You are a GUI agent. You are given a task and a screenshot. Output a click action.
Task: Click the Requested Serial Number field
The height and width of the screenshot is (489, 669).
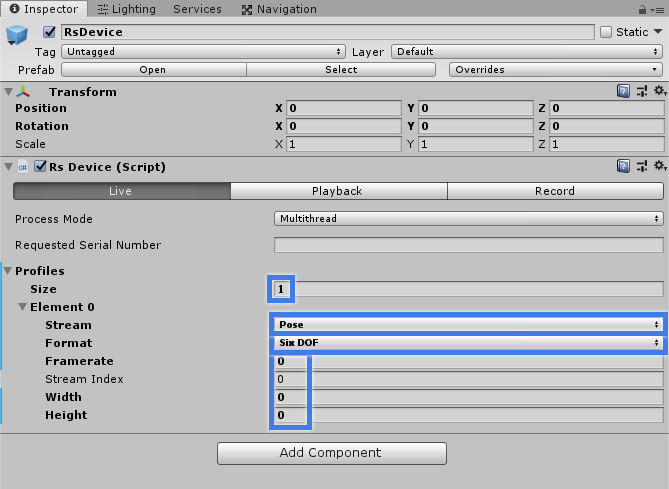(468, 245)
